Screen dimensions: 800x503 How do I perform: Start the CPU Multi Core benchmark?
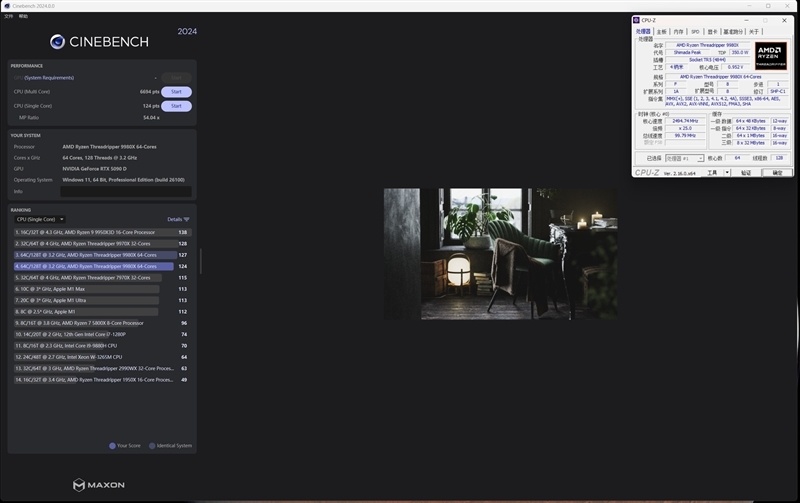[176, 91]
